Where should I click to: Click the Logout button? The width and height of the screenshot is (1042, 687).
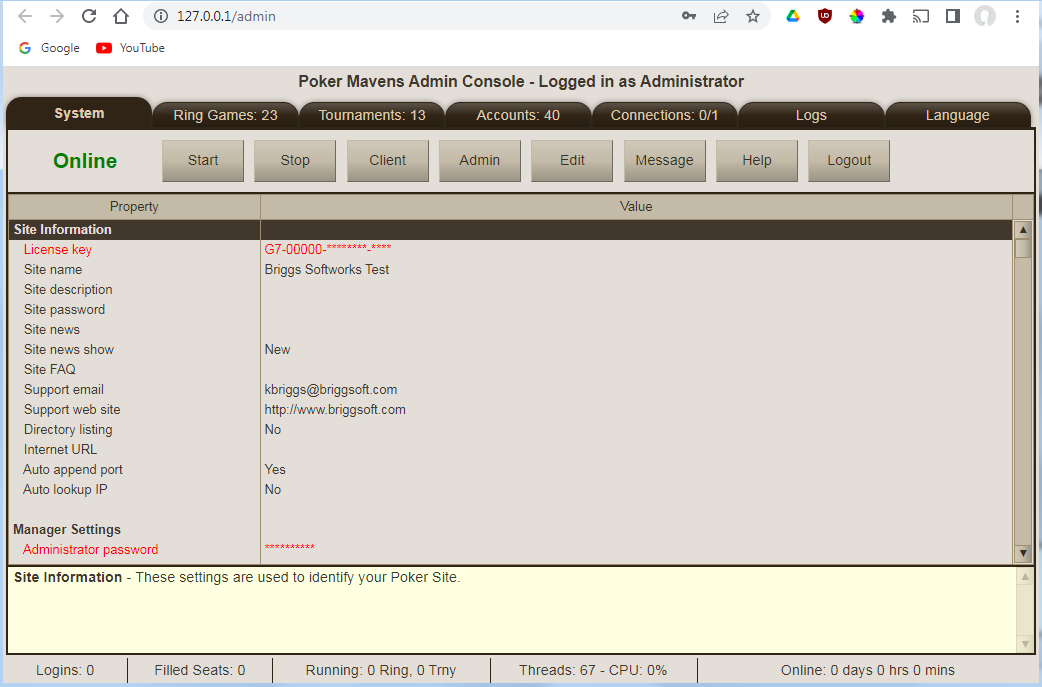(849, 160)
